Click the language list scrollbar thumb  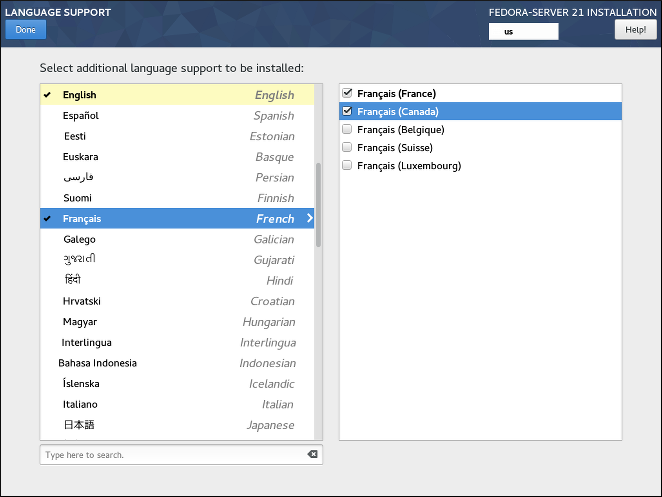pos(318,205)
